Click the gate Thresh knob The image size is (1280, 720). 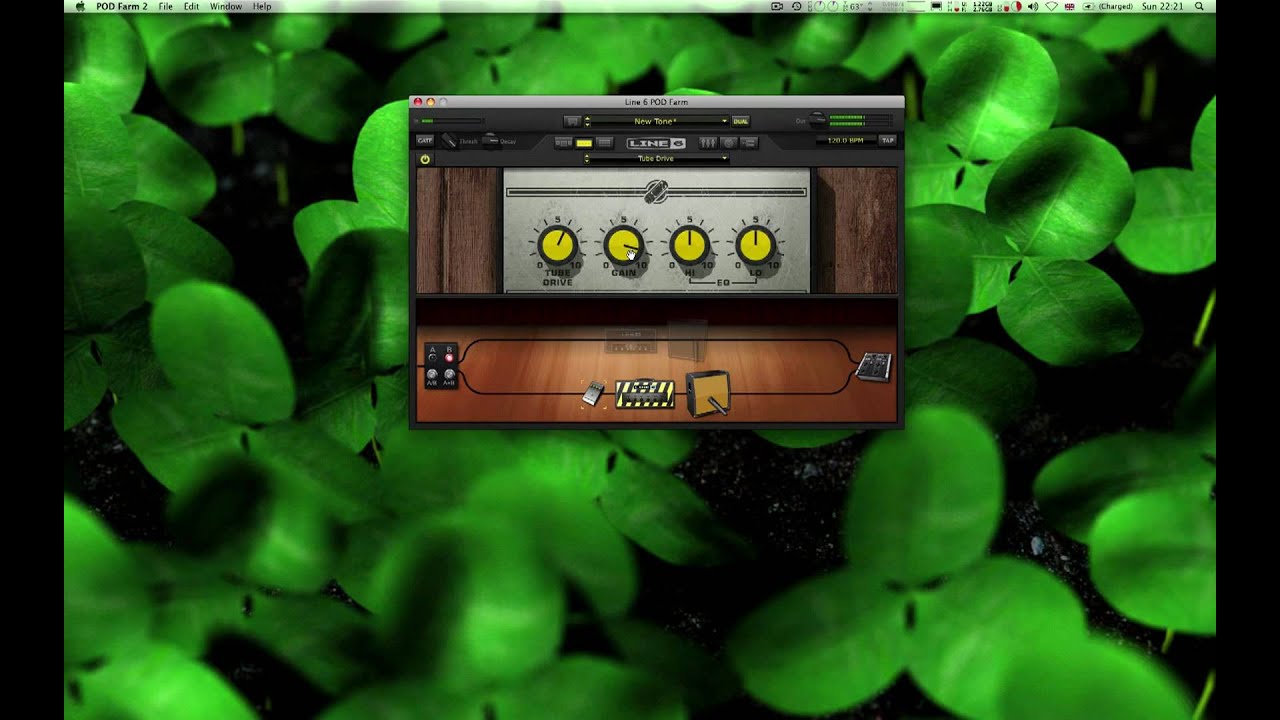tap(449, 141)
